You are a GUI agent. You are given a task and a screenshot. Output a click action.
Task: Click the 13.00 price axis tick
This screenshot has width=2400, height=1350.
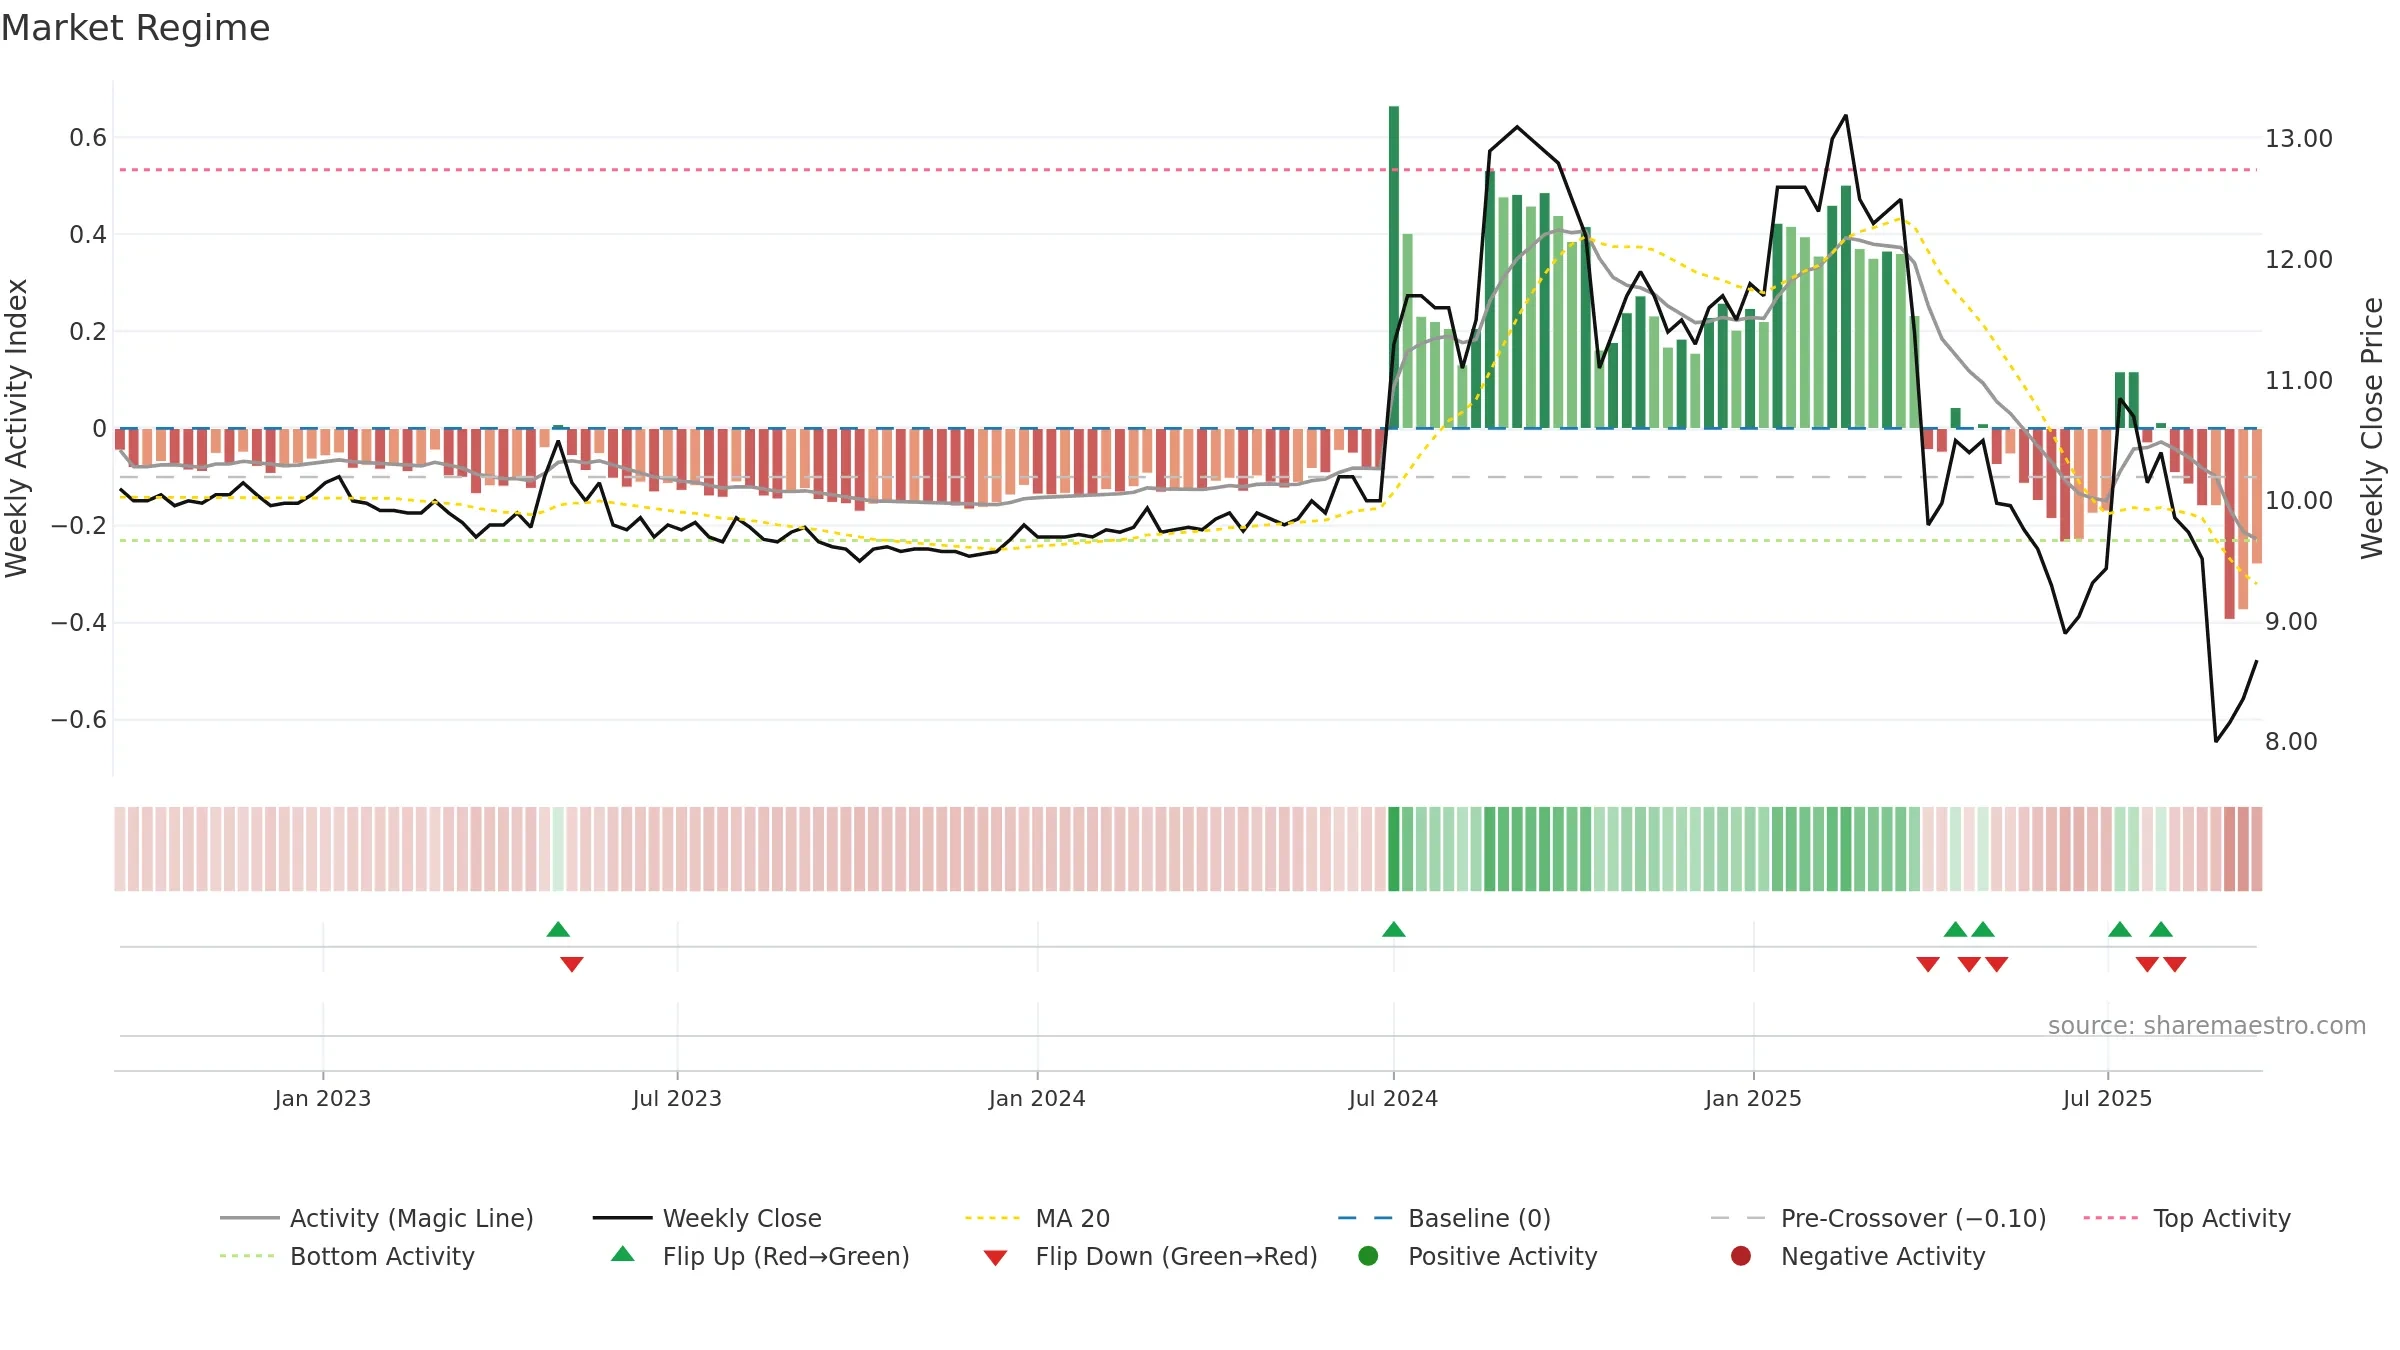click(2299, 139)
